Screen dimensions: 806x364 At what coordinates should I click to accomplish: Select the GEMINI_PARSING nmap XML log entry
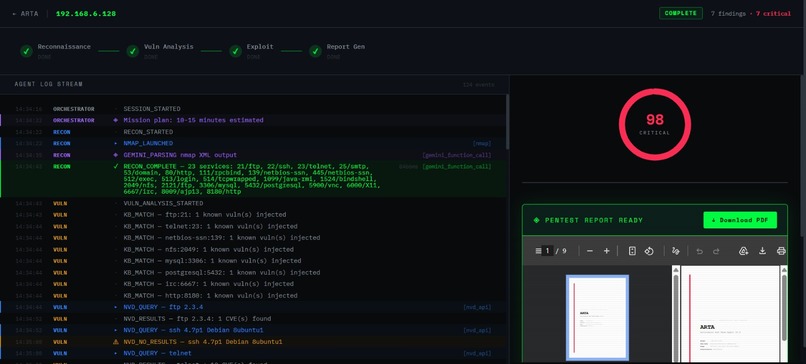tap(253, 155)
